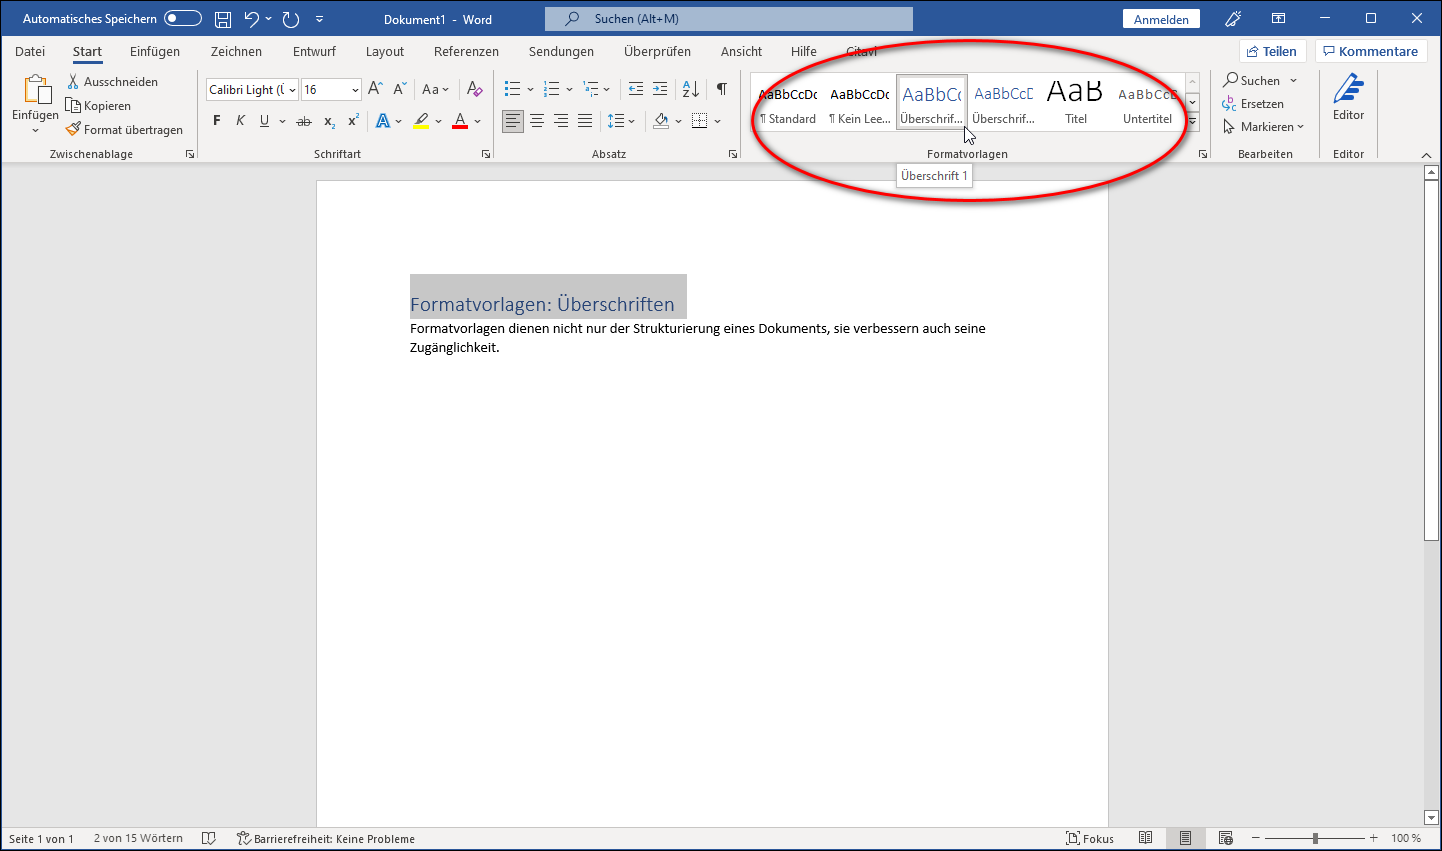Click the pen icon beside Anmelden
Screen dimensions: 1442x851
point(1233,19)
